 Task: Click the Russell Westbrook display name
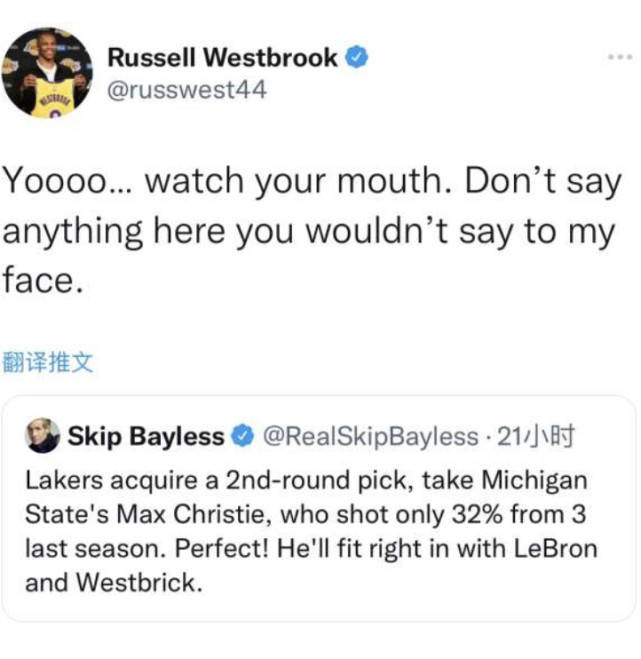click(222, 57)
